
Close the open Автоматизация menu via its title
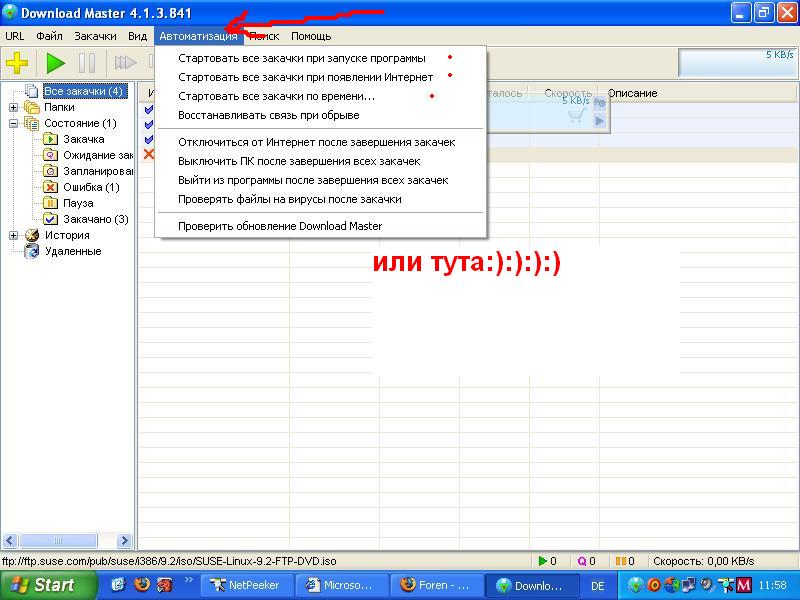[198, 36]
